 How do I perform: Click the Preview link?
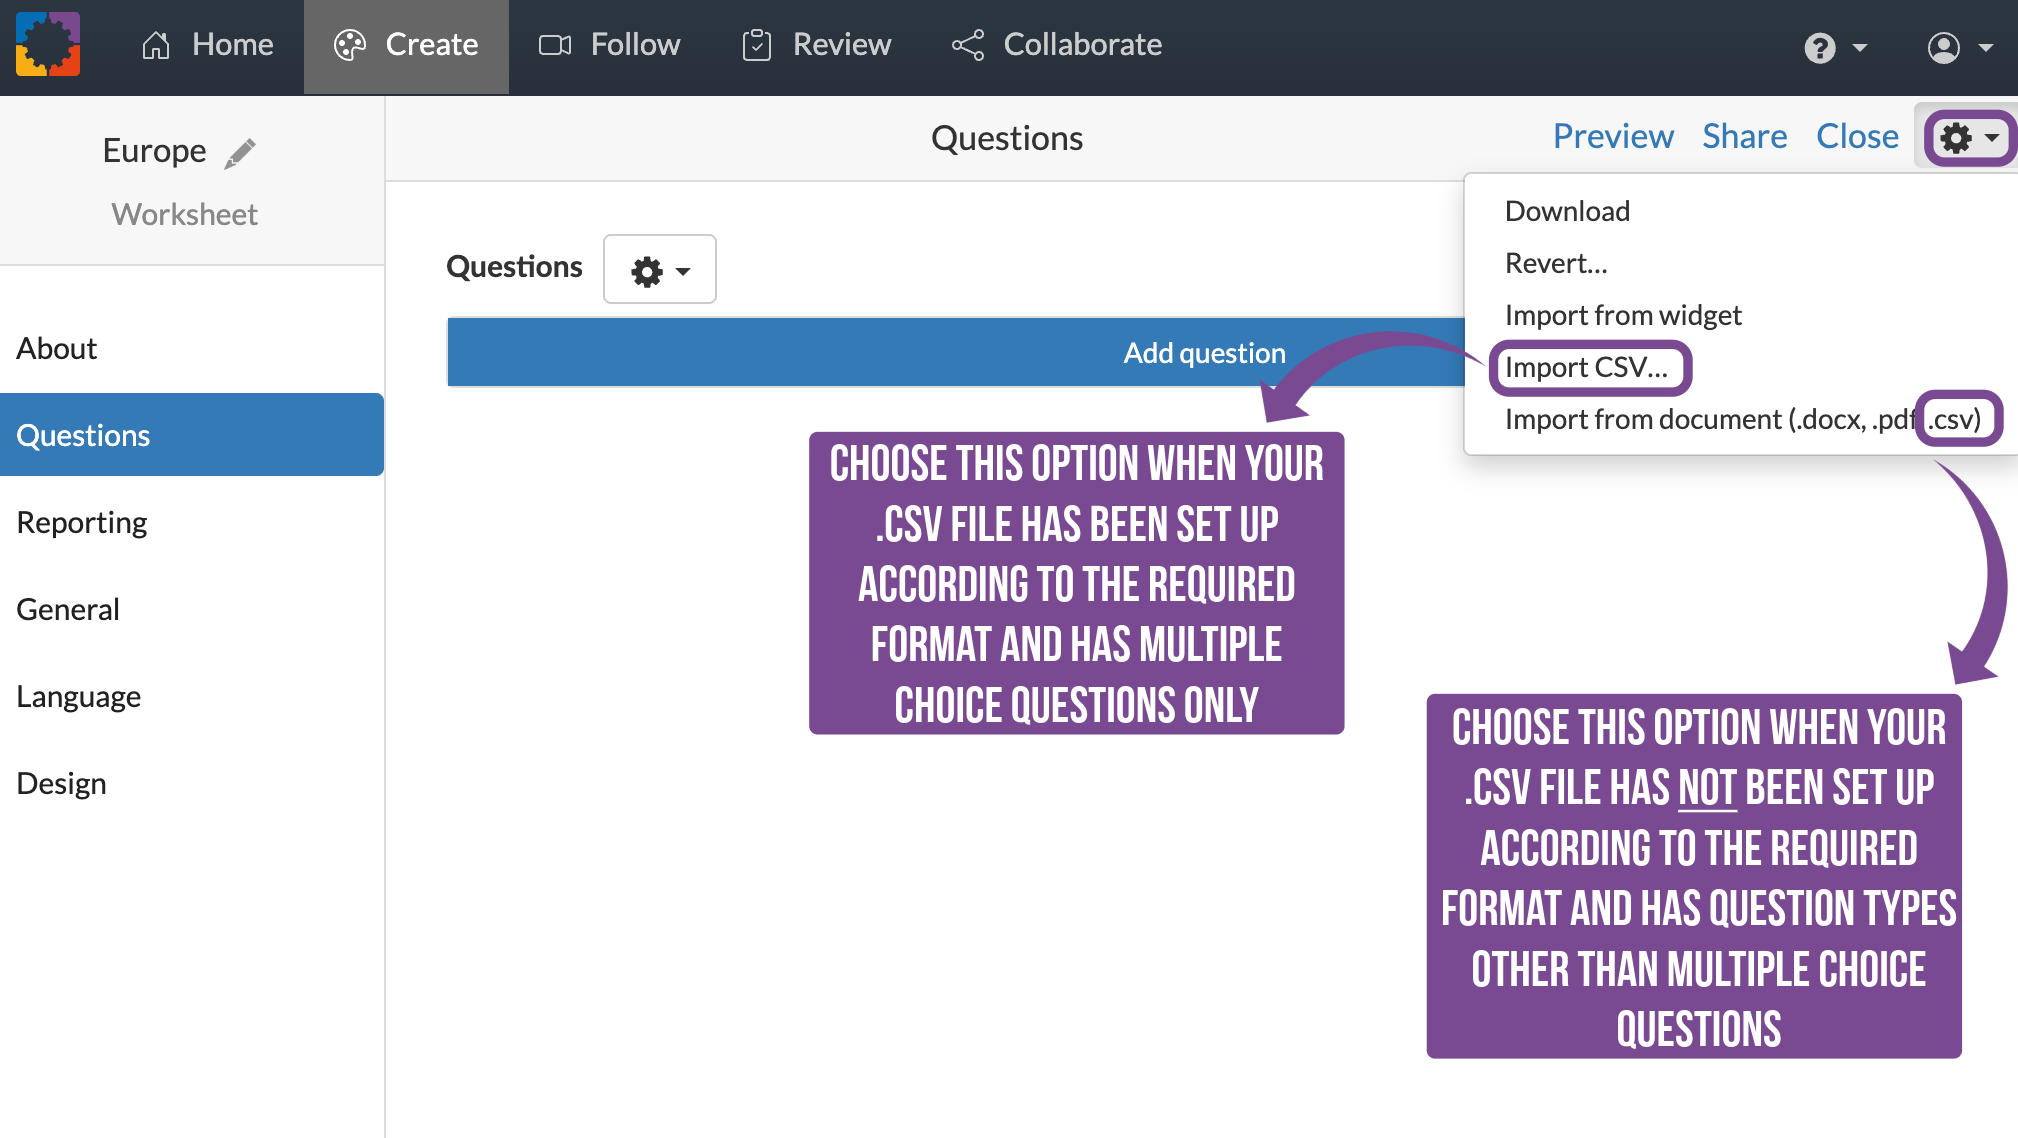(x=1612, y=136)
